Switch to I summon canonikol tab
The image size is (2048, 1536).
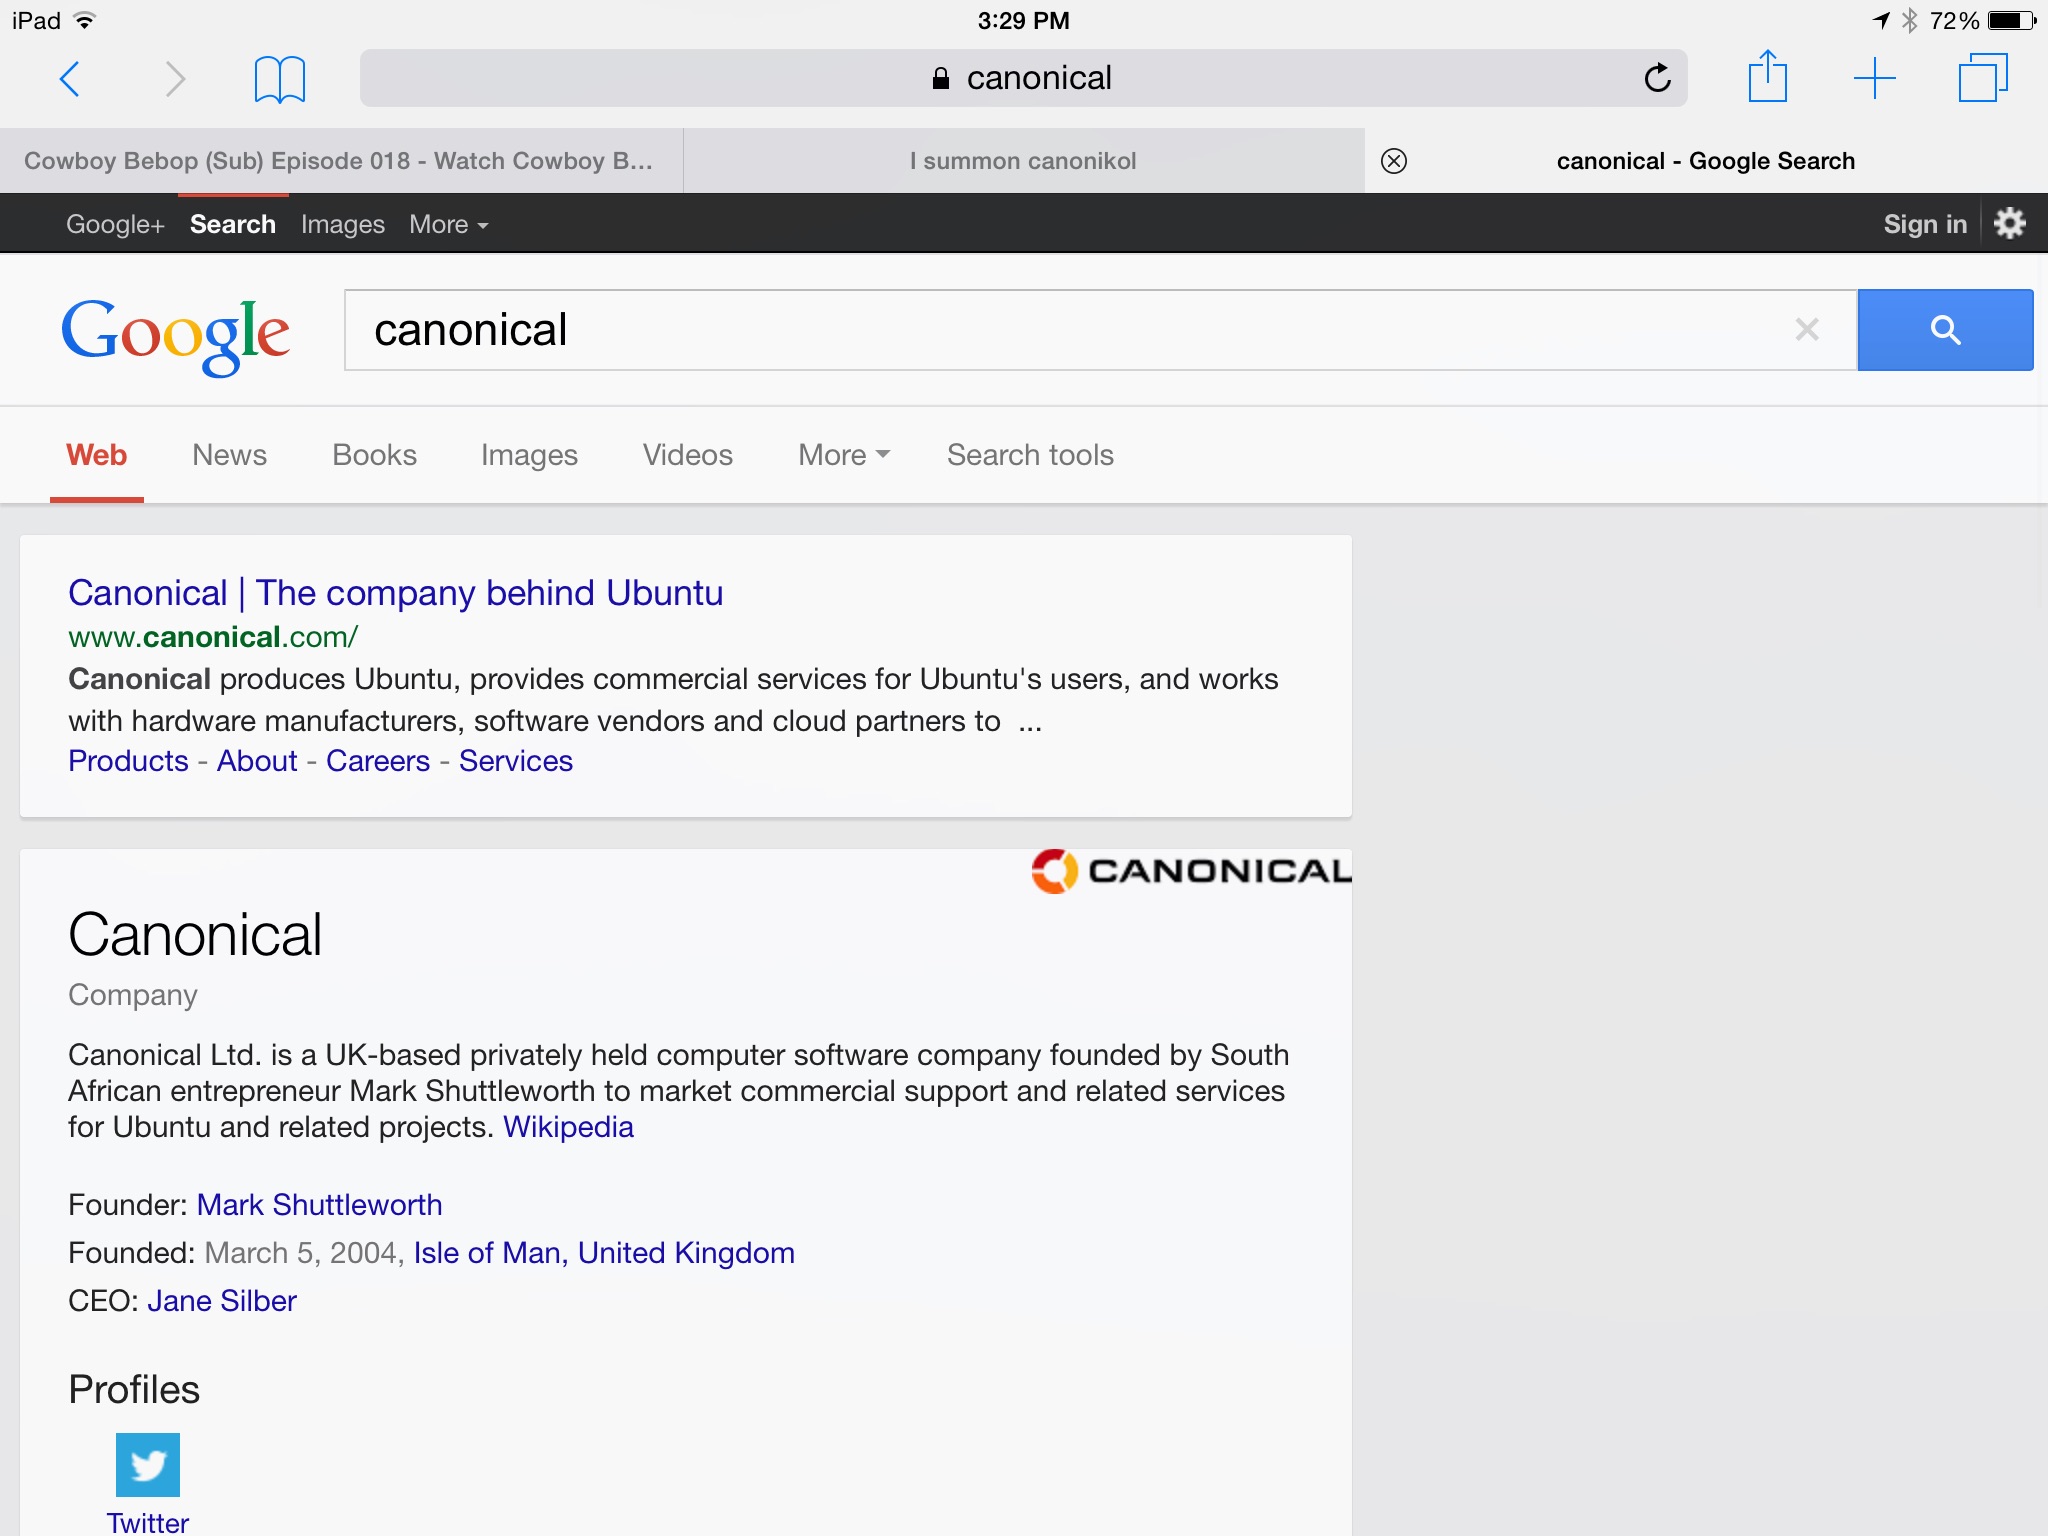coord(1023,161)
